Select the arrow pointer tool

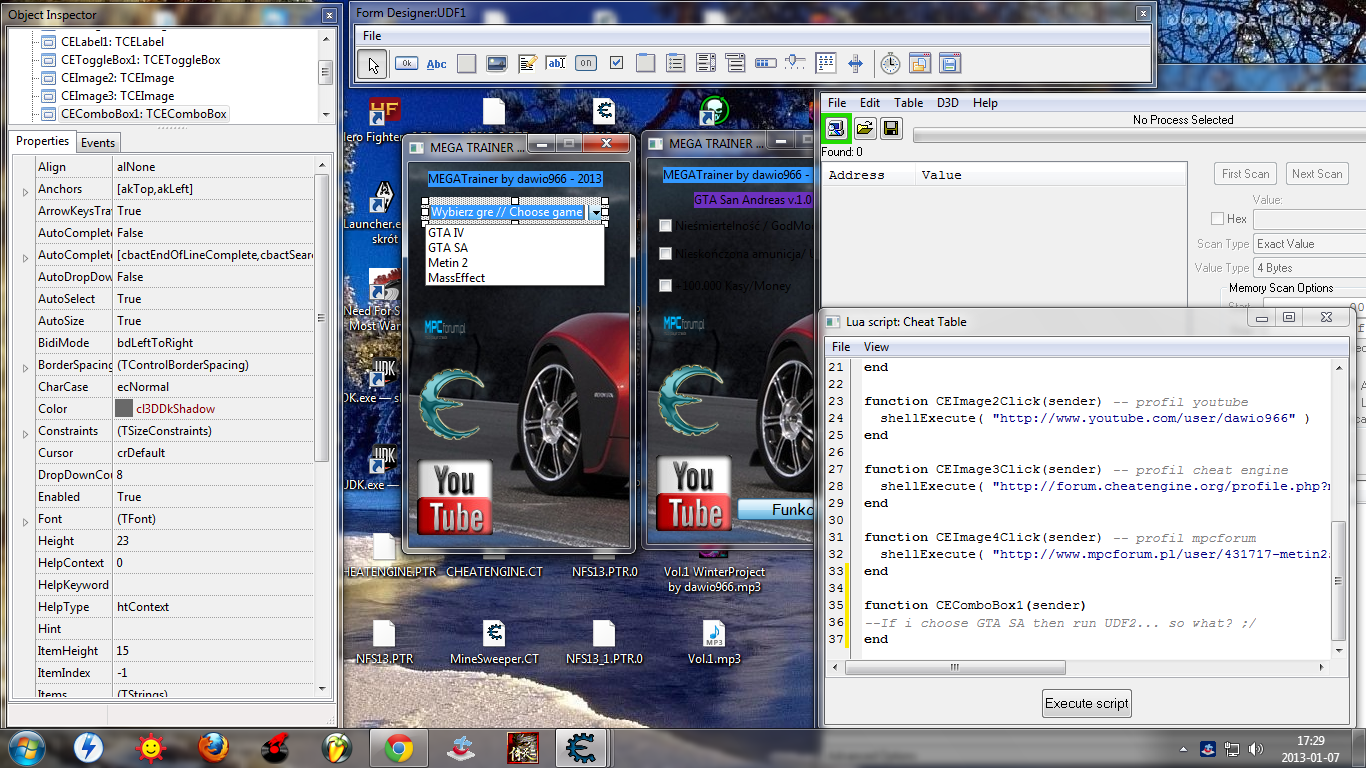[x=373, y=64]
